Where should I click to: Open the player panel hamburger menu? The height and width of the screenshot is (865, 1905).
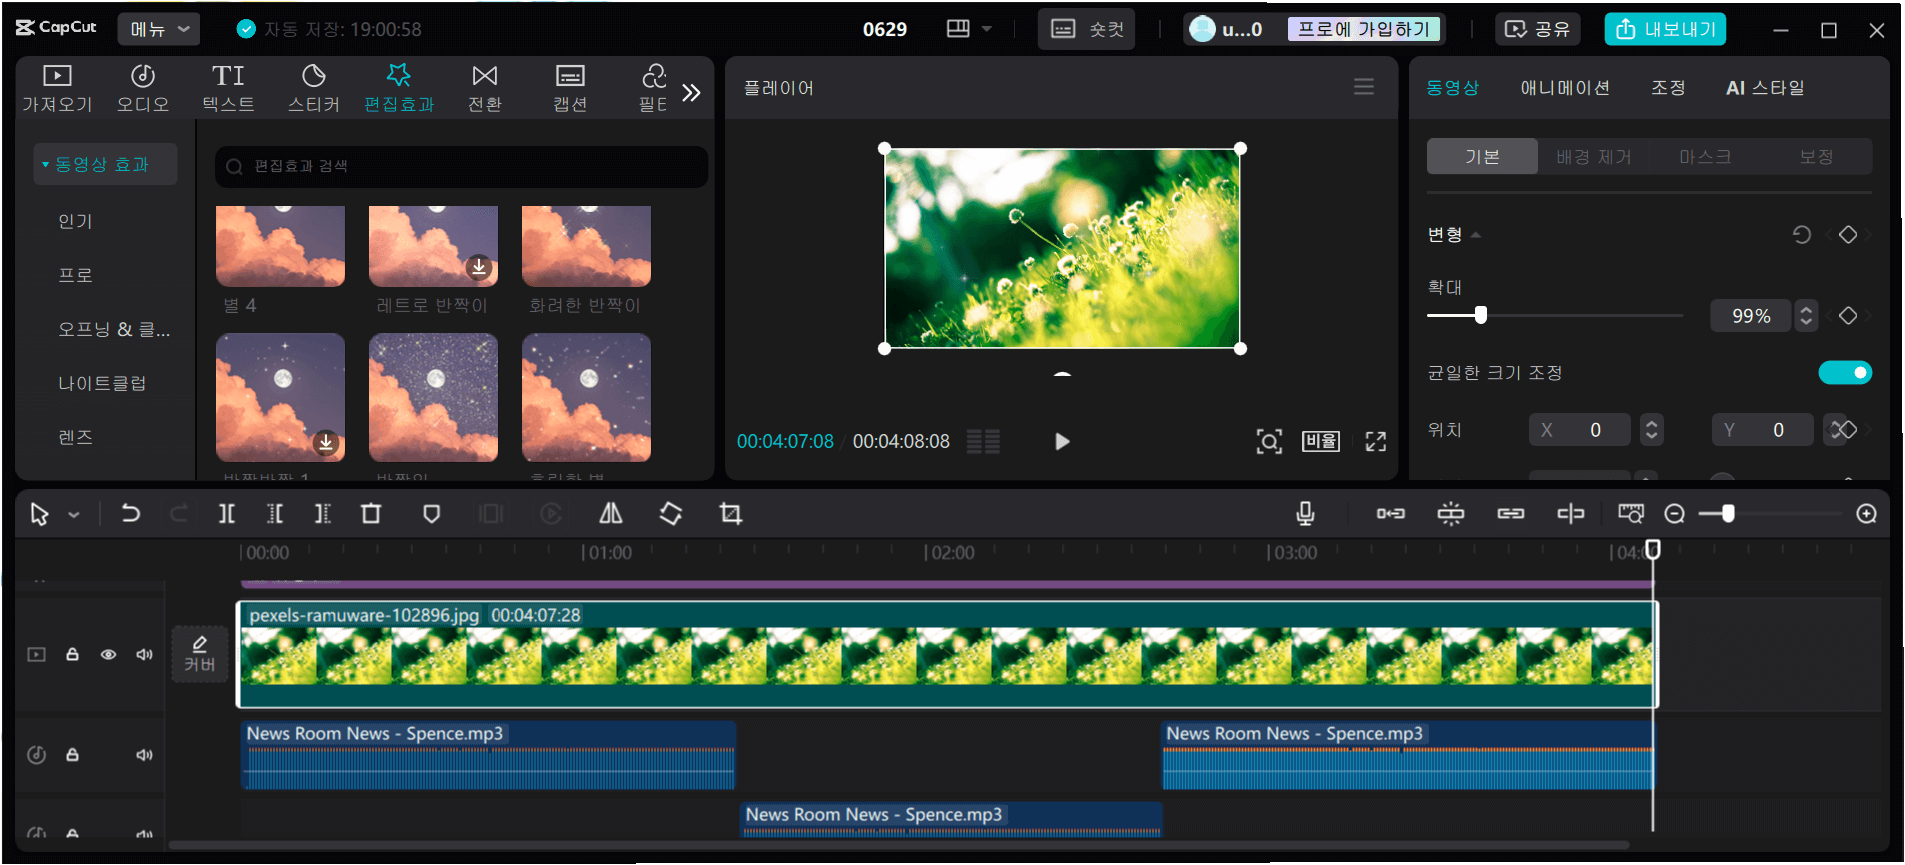[x=1364, y=87]
